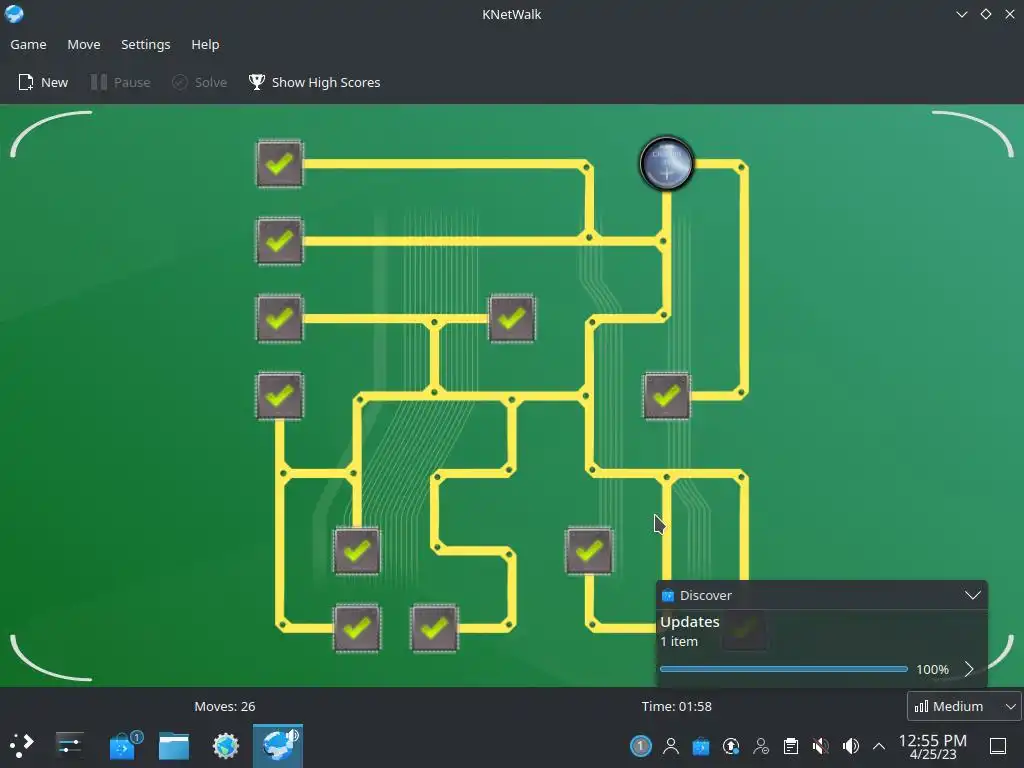Screen dimensions: 1024x768
Task: Click the Pause toolbar button
Action: (121, 82)
